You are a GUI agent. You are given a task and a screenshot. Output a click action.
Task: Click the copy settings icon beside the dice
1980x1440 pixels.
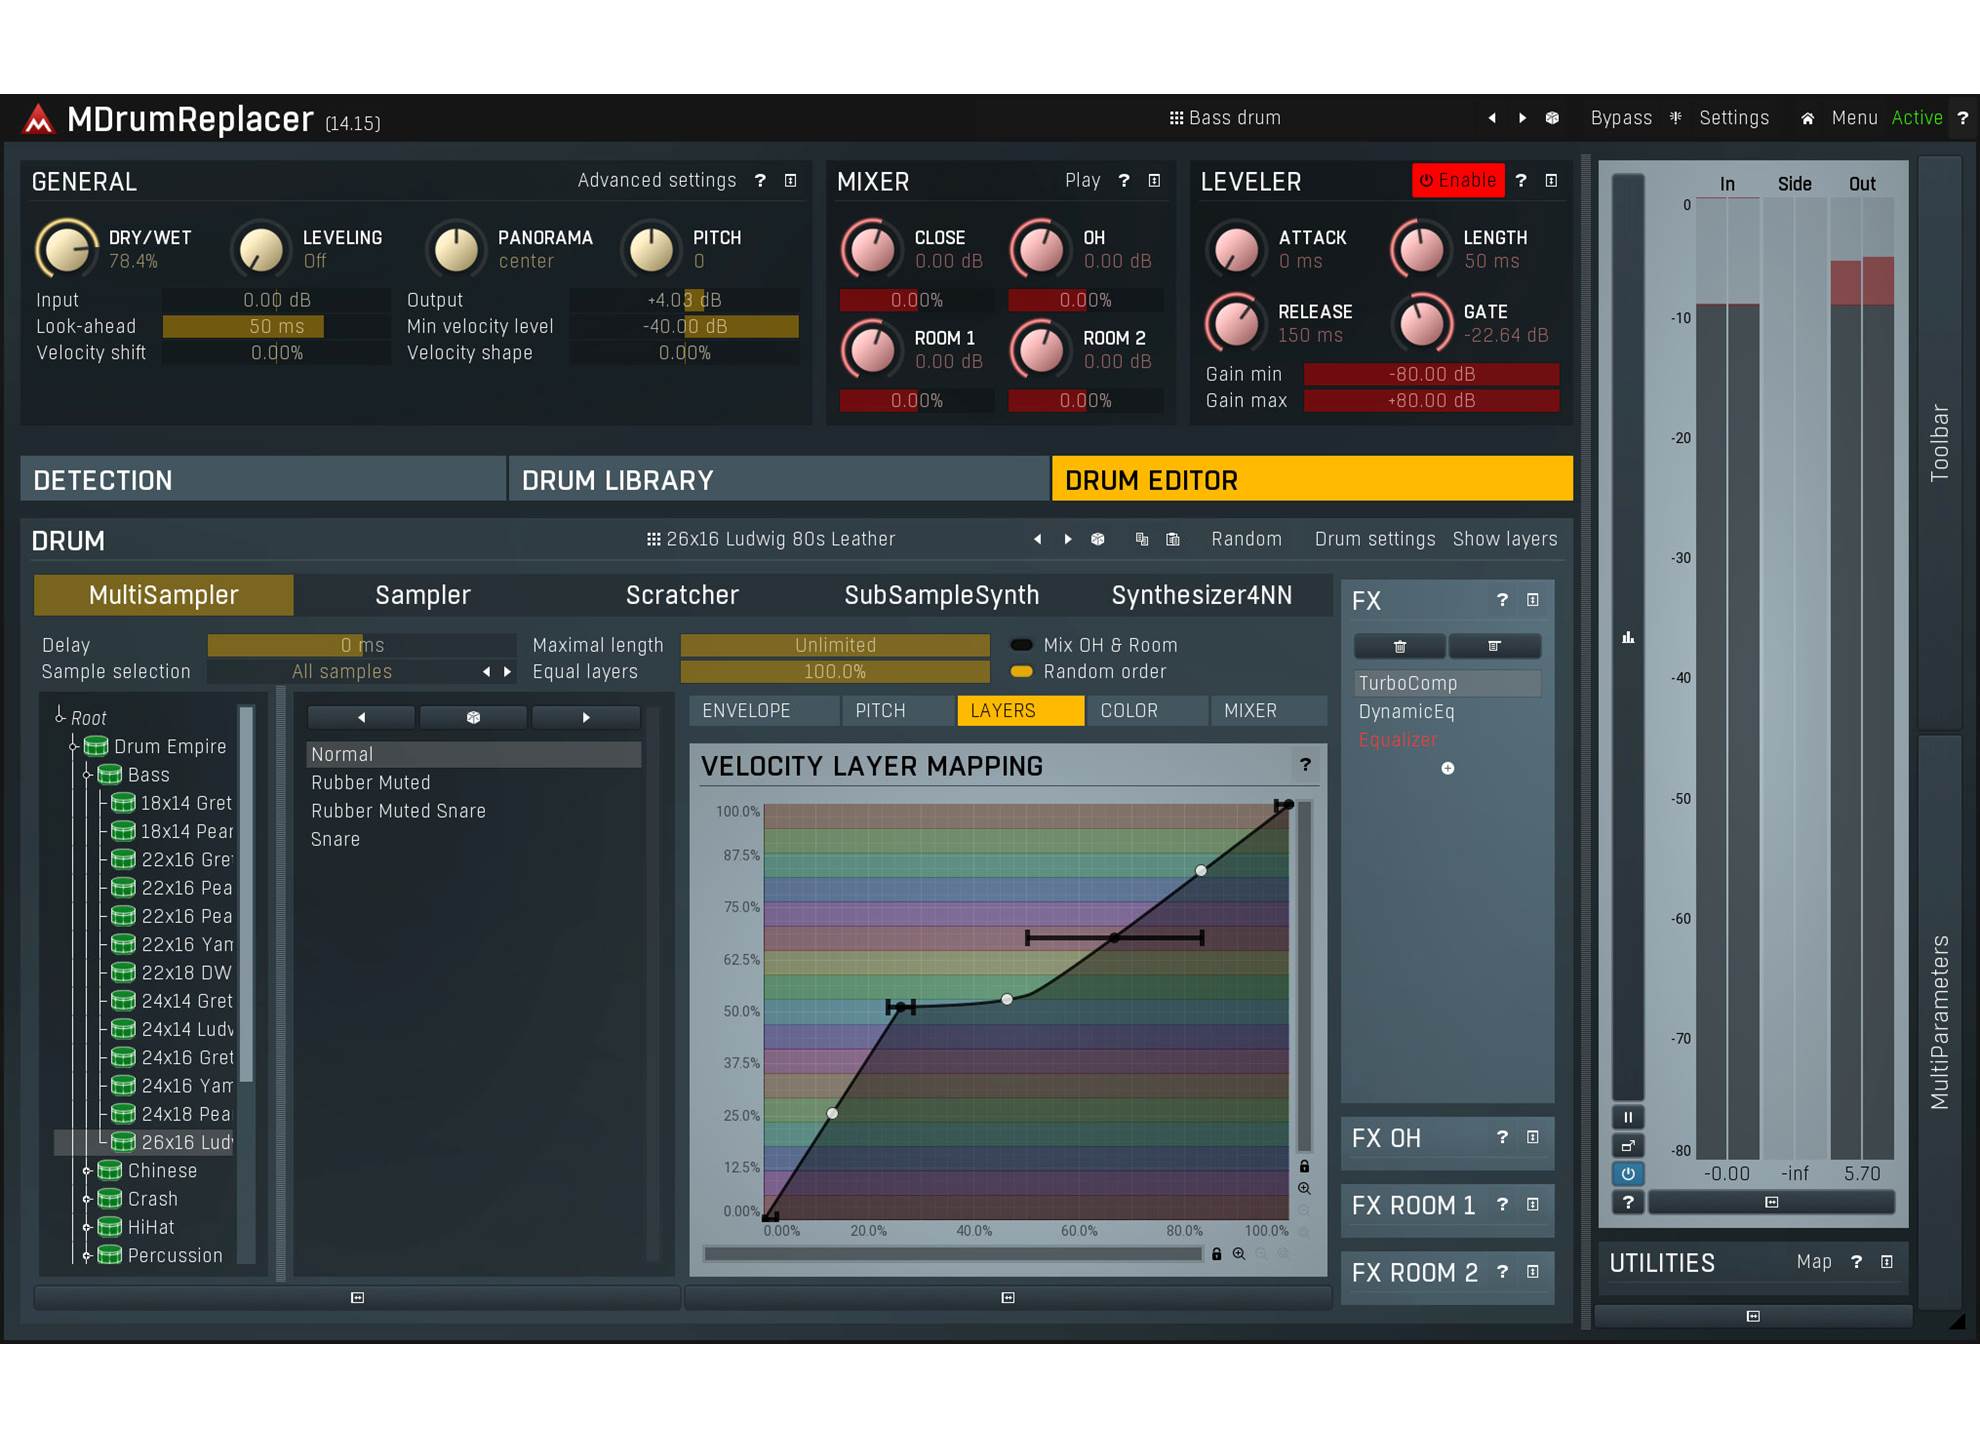(x=1141, y=539)
